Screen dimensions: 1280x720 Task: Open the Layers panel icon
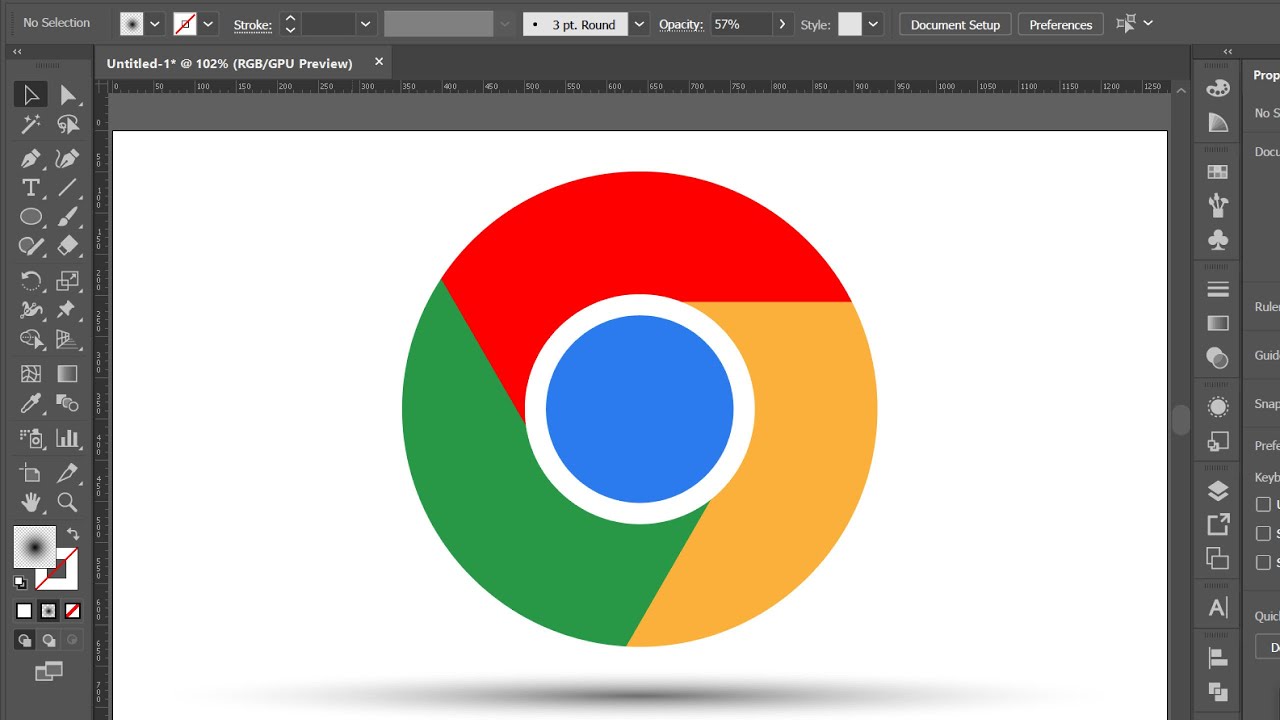point(1218,491)
